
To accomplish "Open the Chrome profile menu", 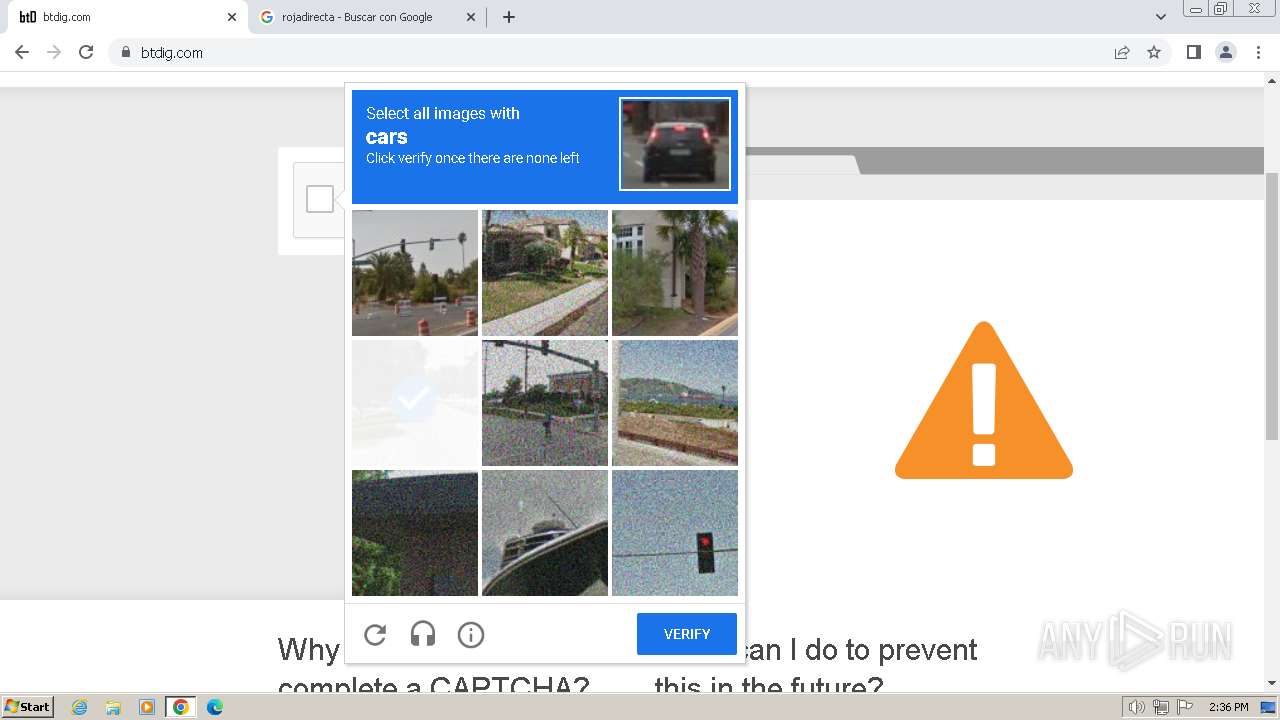I will pos(1226,52).
